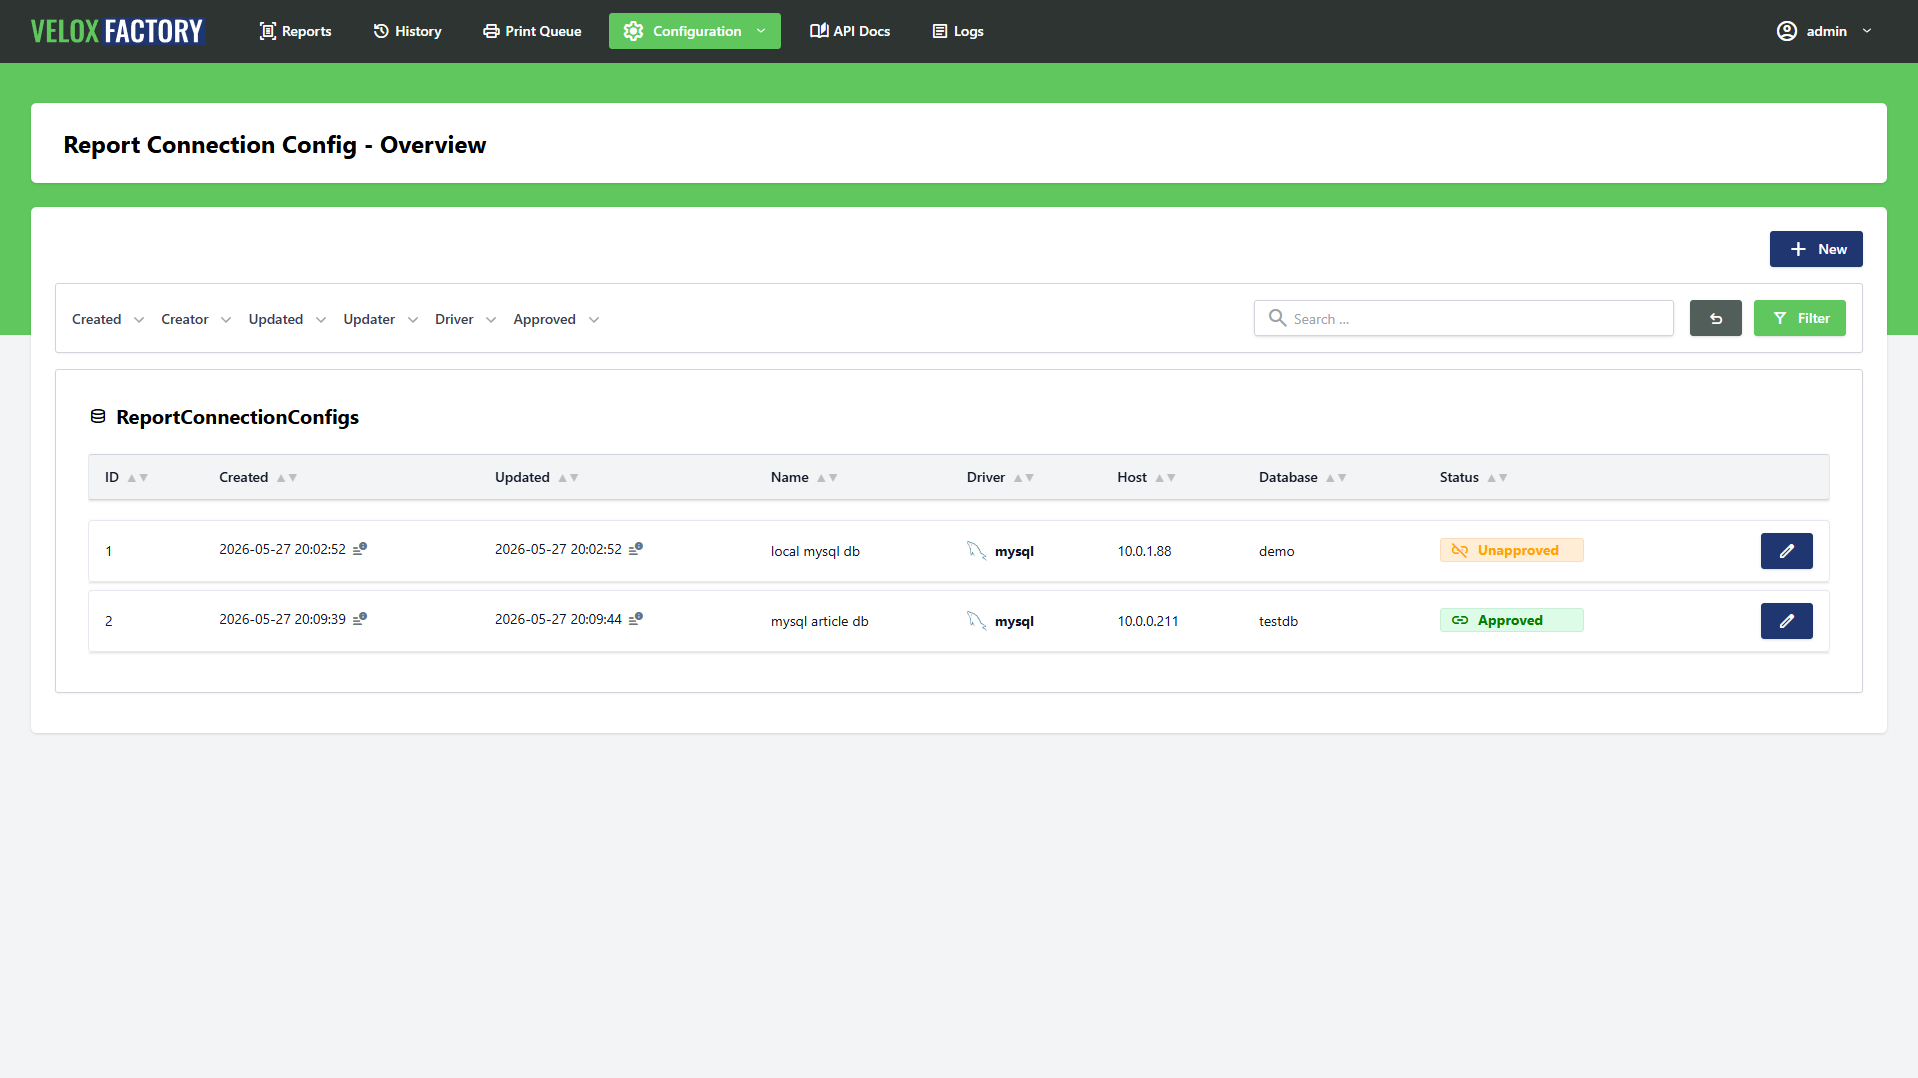The image size is (1918, 1078).
Task: Click mysql dolphin icon in local mysql db row
Action: (977, 550)
